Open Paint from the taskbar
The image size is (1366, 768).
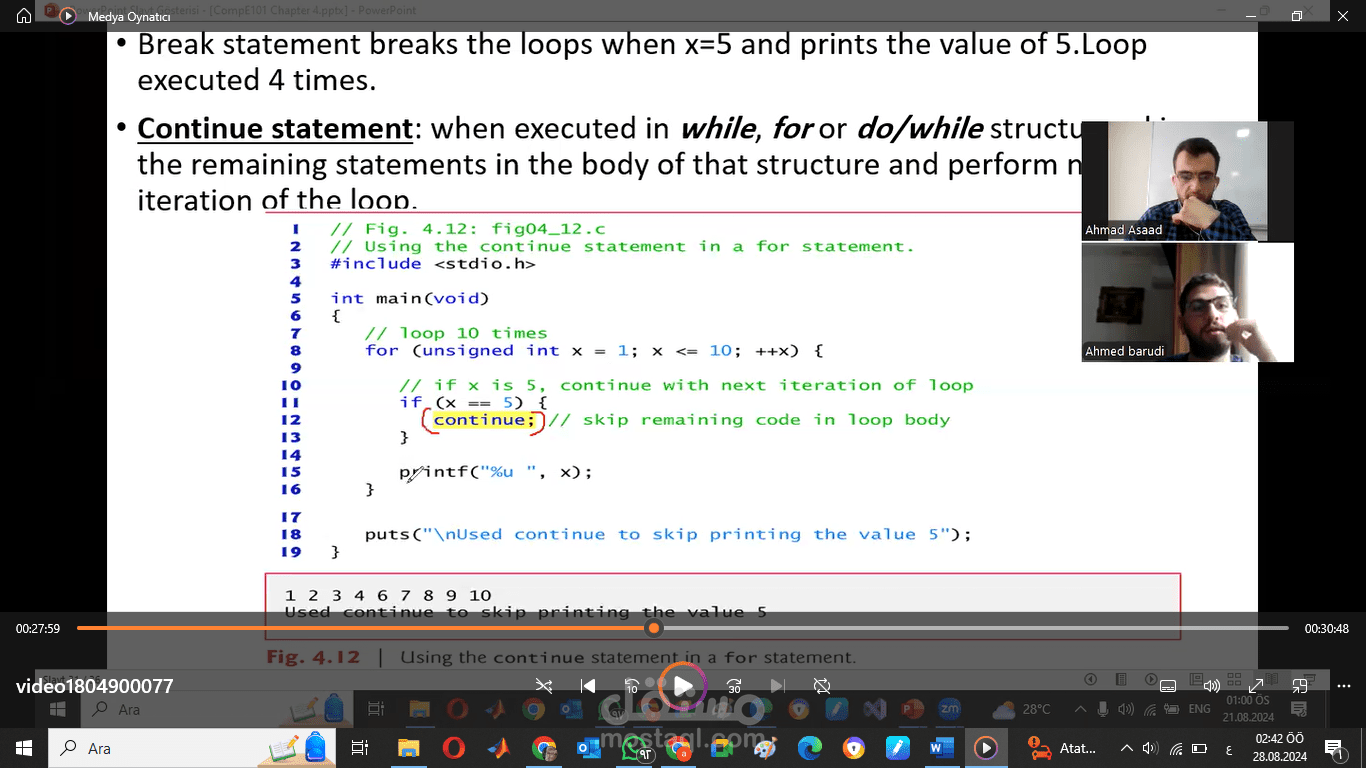764,748
